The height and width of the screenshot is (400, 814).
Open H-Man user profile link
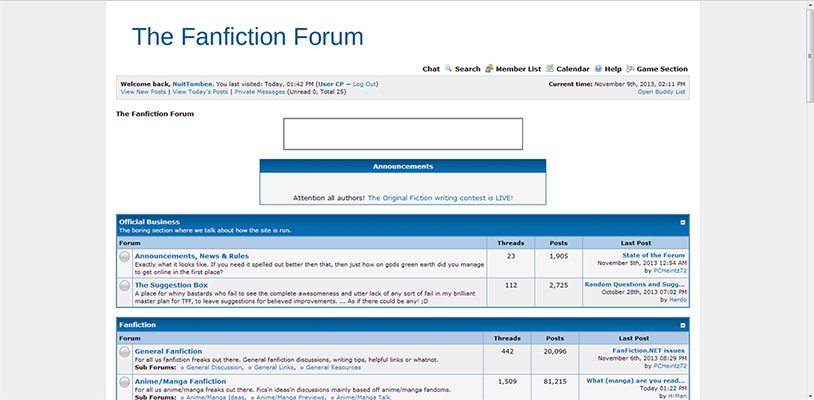pos(677,396)
